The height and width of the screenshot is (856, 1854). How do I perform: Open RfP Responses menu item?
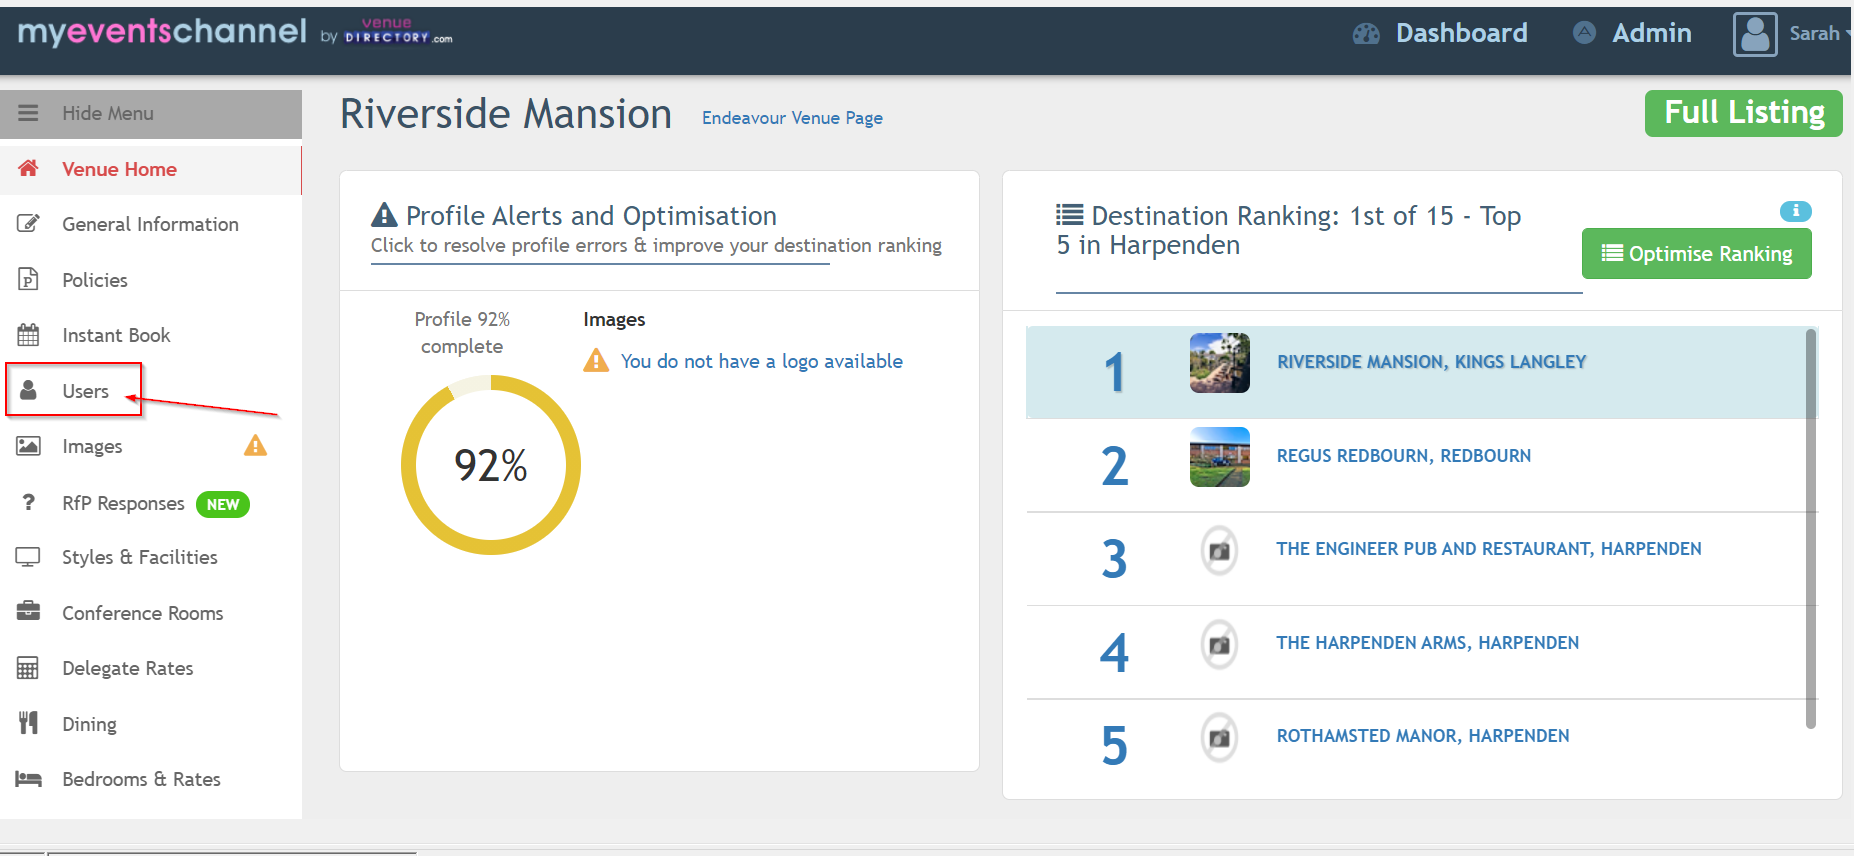click(150, 503)
